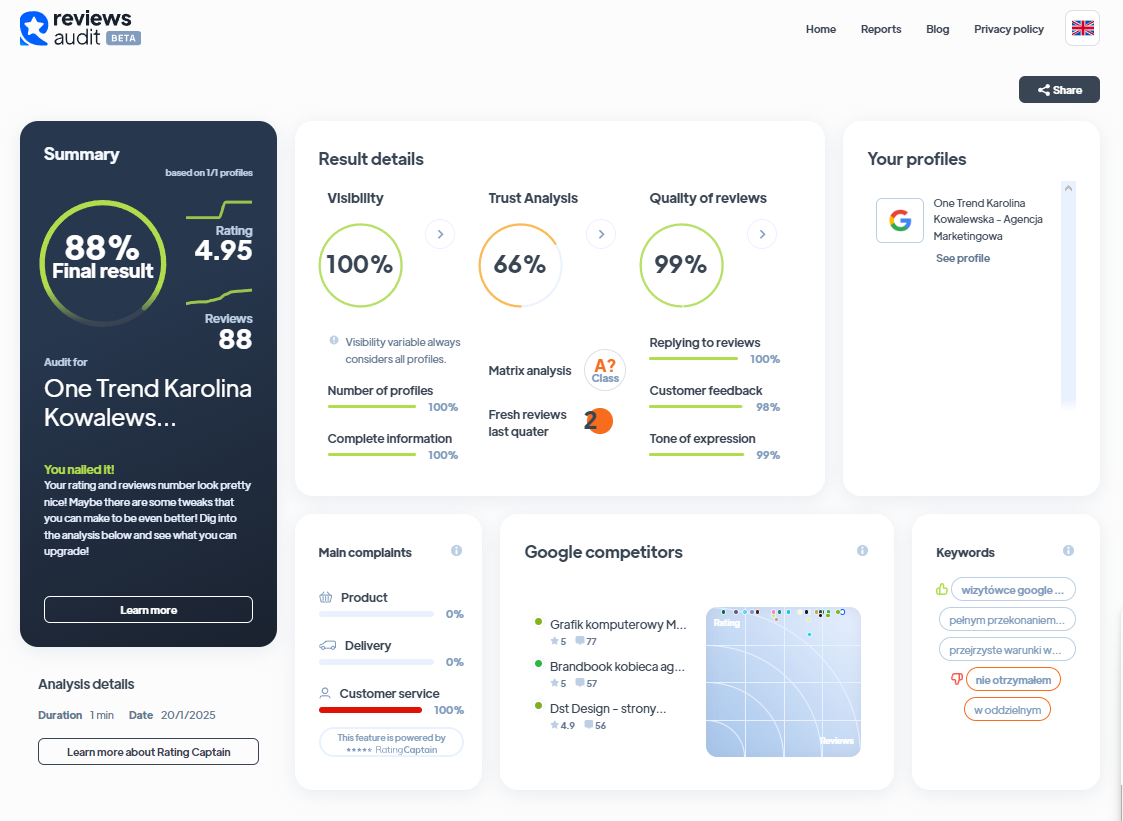Screen dimensions: 1123x821
Task: Click the Delivery truck icon
Action: 327,645
